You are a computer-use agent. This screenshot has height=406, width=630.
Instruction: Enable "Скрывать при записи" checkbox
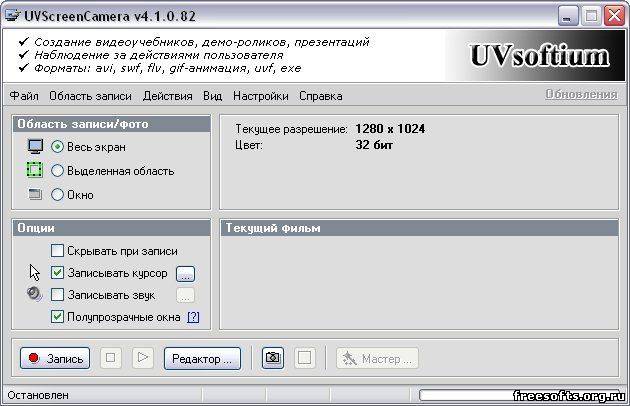pos(57,251)
